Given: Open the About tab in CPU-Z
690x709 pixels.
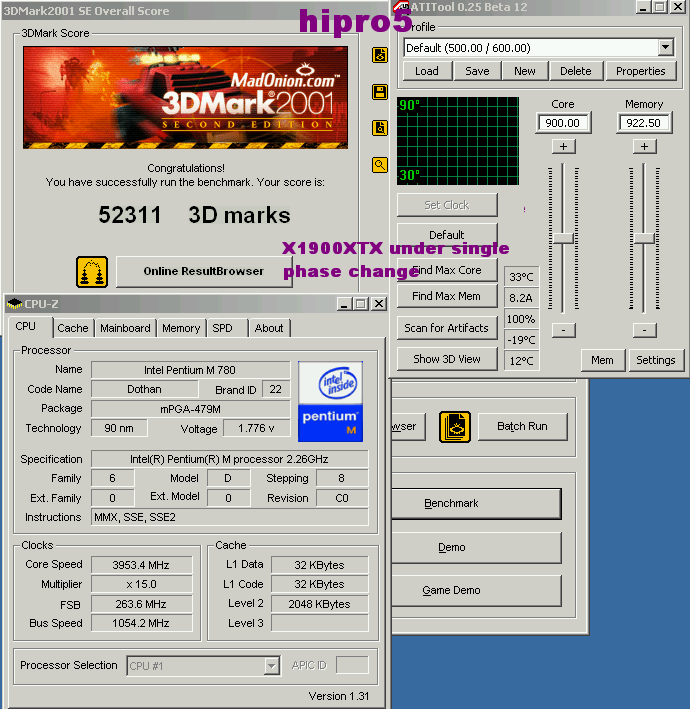Looking at the screenshot, I should [x=269, y=328].
